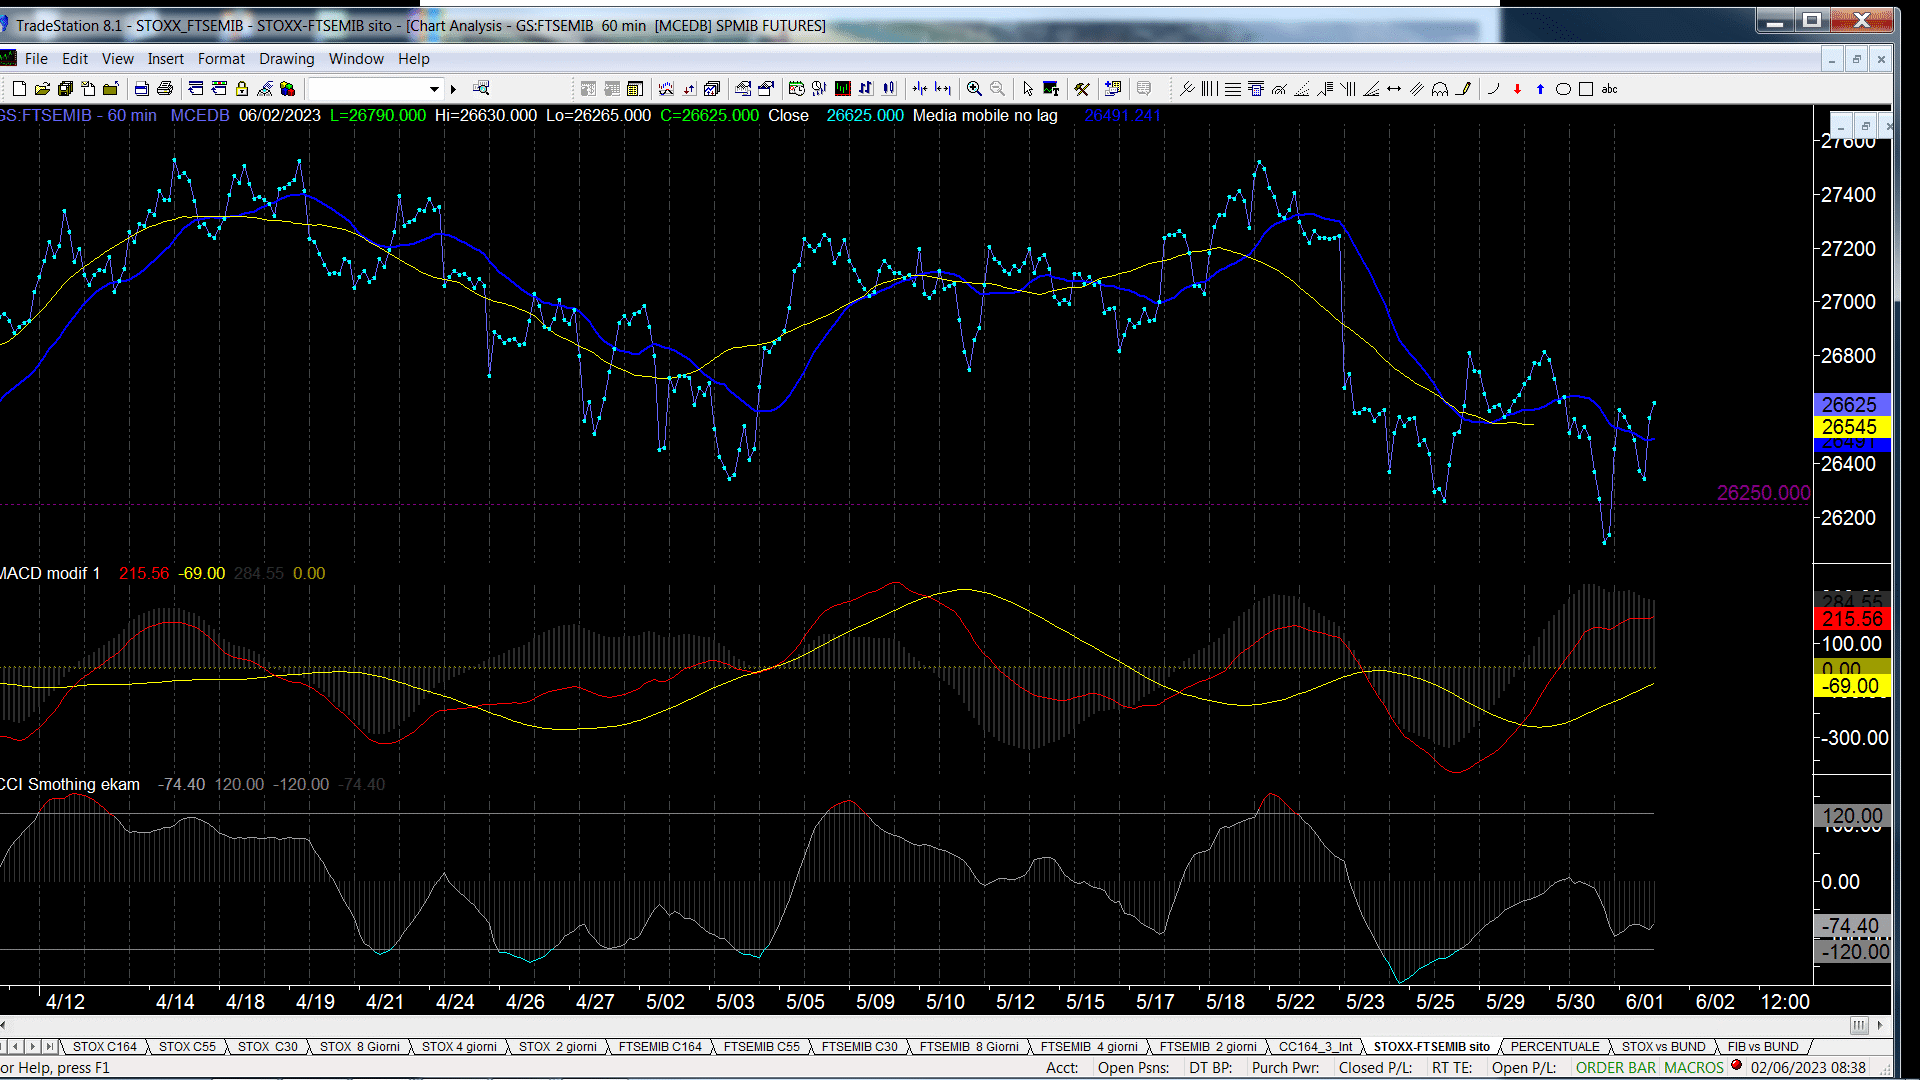Click the red 215.56 MACD label
This screenshot has width=1920, height=1080.
pos(1852,619)
